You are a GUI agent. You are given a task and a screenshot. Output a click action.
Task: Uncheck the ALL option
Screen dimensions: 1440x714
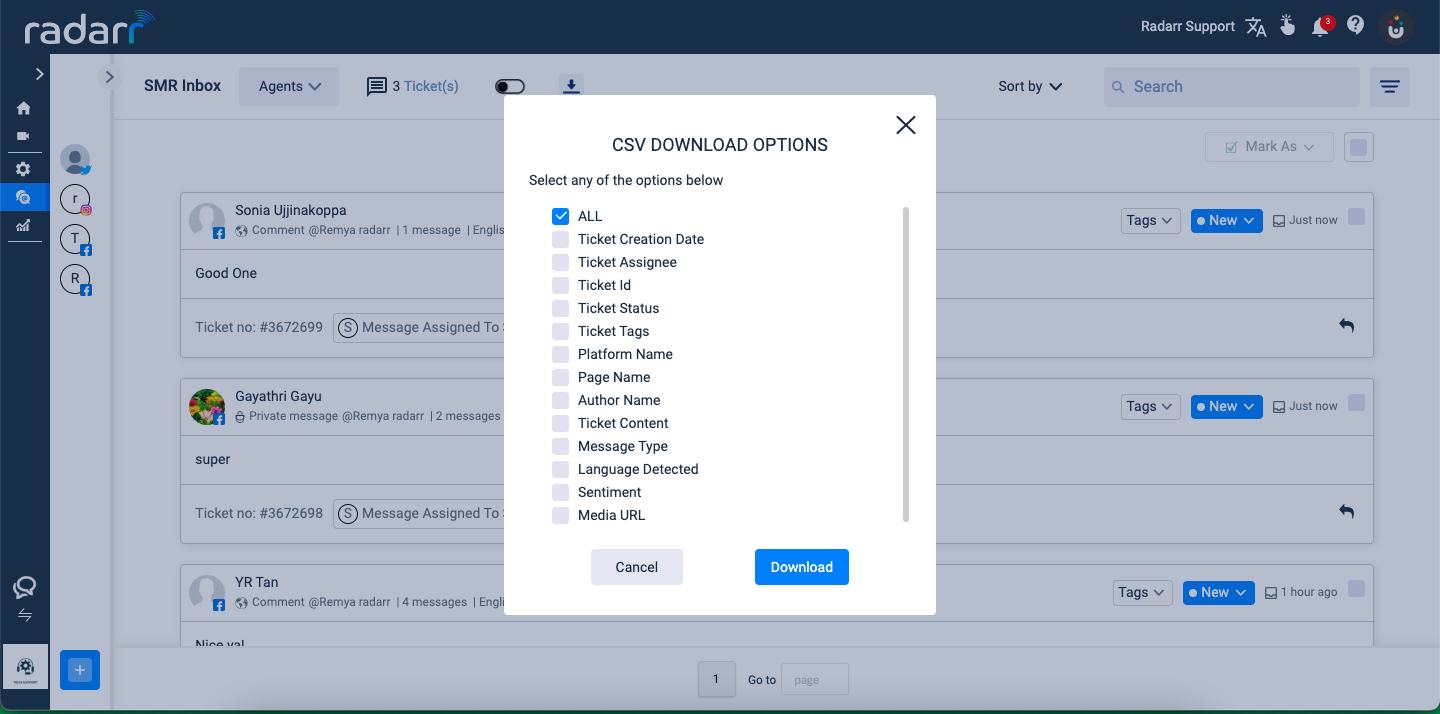coord(561,216)
